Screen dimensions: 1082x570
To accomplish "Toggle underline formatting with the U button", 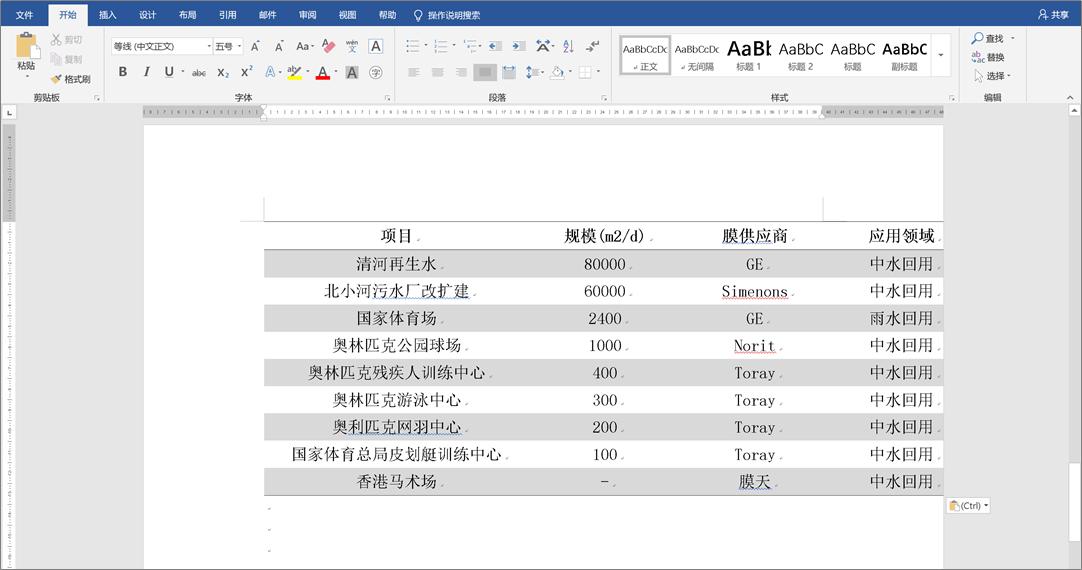I will [169, 72].
